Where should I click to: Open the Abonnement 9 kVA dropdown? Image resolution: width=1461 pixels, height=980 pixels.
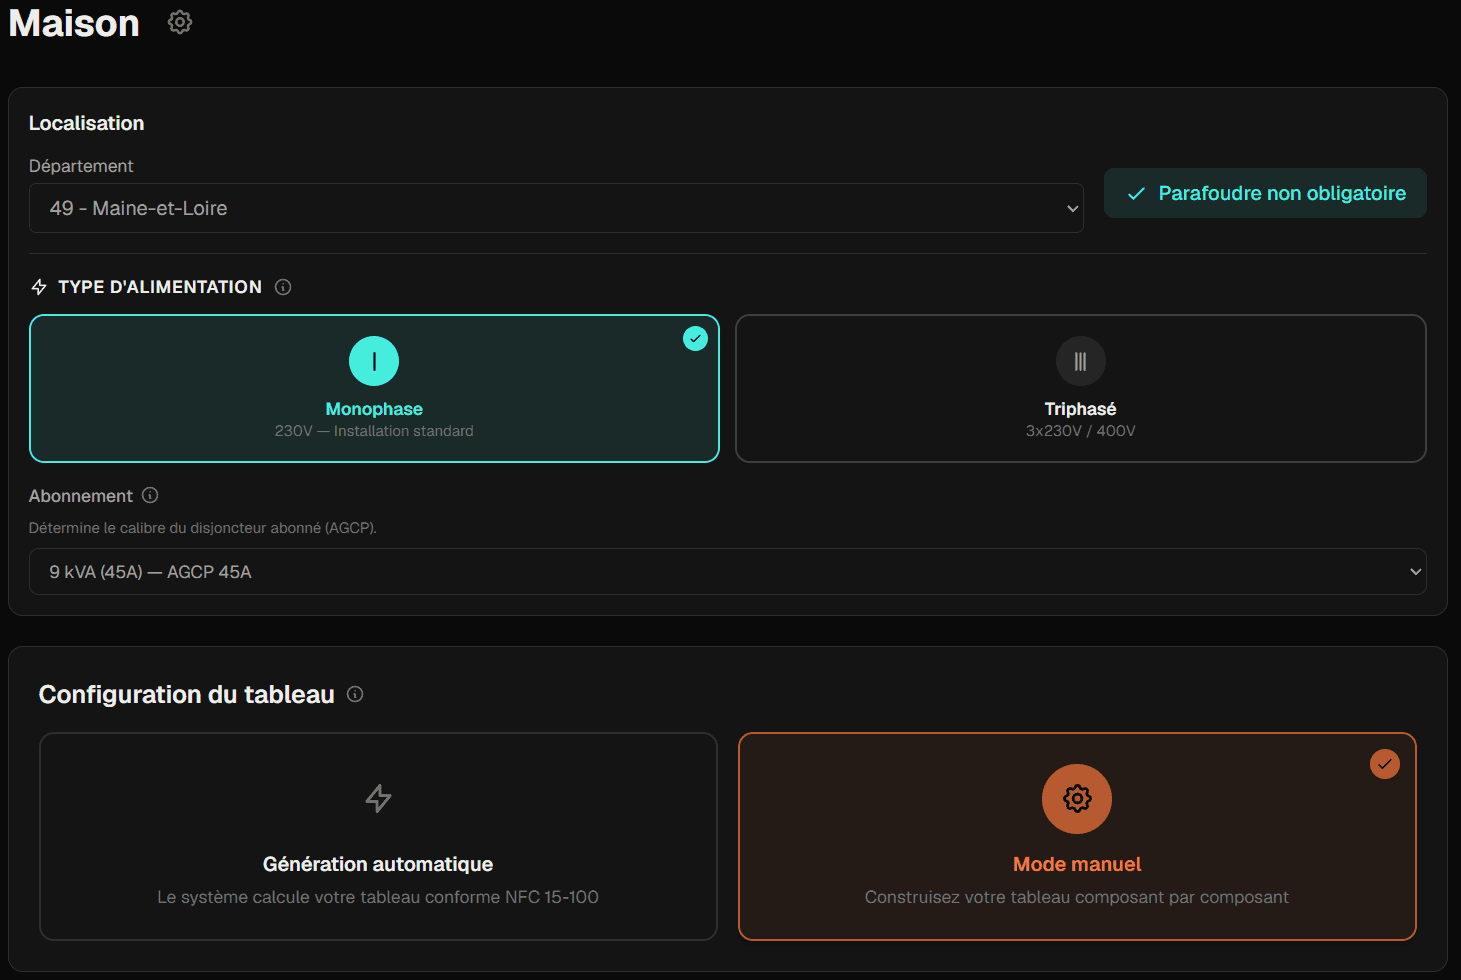(x=728, y=571)
